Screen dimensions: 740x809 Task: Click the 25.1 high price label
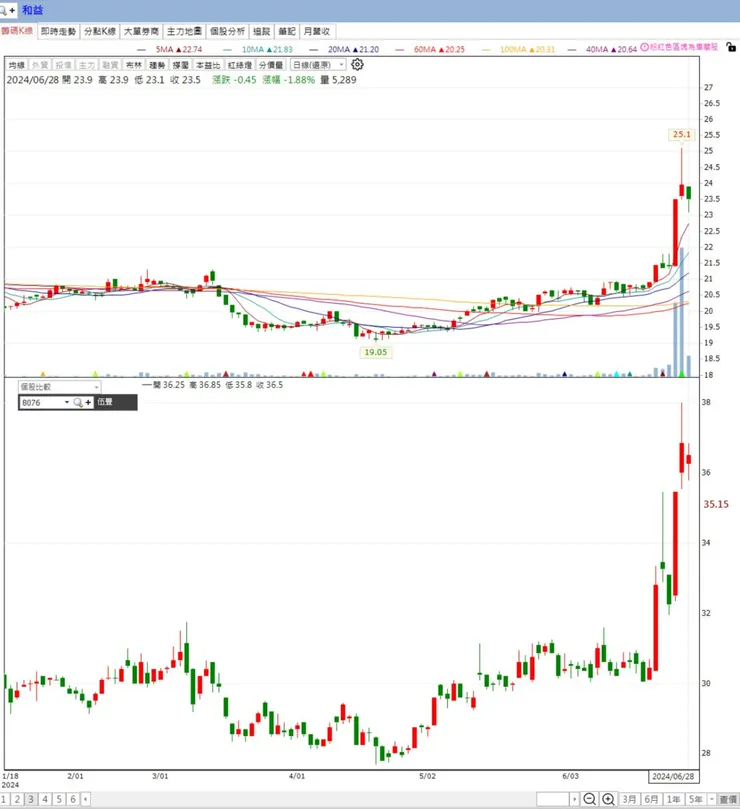pyautogui.click(x=681, y=134)
